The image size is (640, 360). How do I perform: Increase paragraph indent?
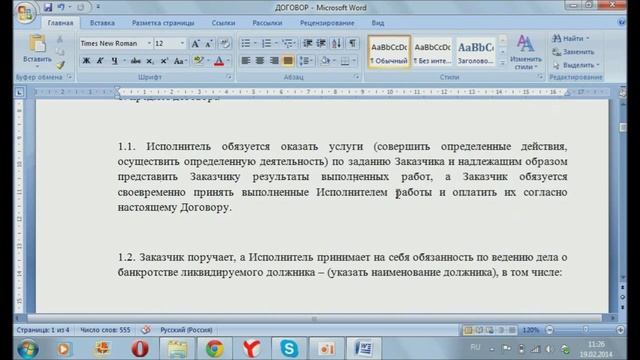(x=322, y=43)
